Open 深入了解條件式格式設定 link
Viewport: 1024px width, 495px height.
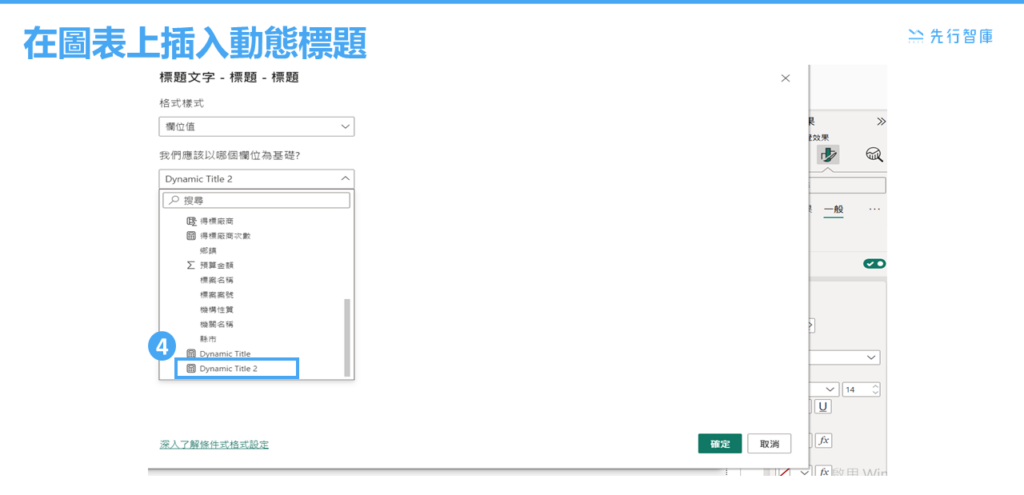[214, 445]
